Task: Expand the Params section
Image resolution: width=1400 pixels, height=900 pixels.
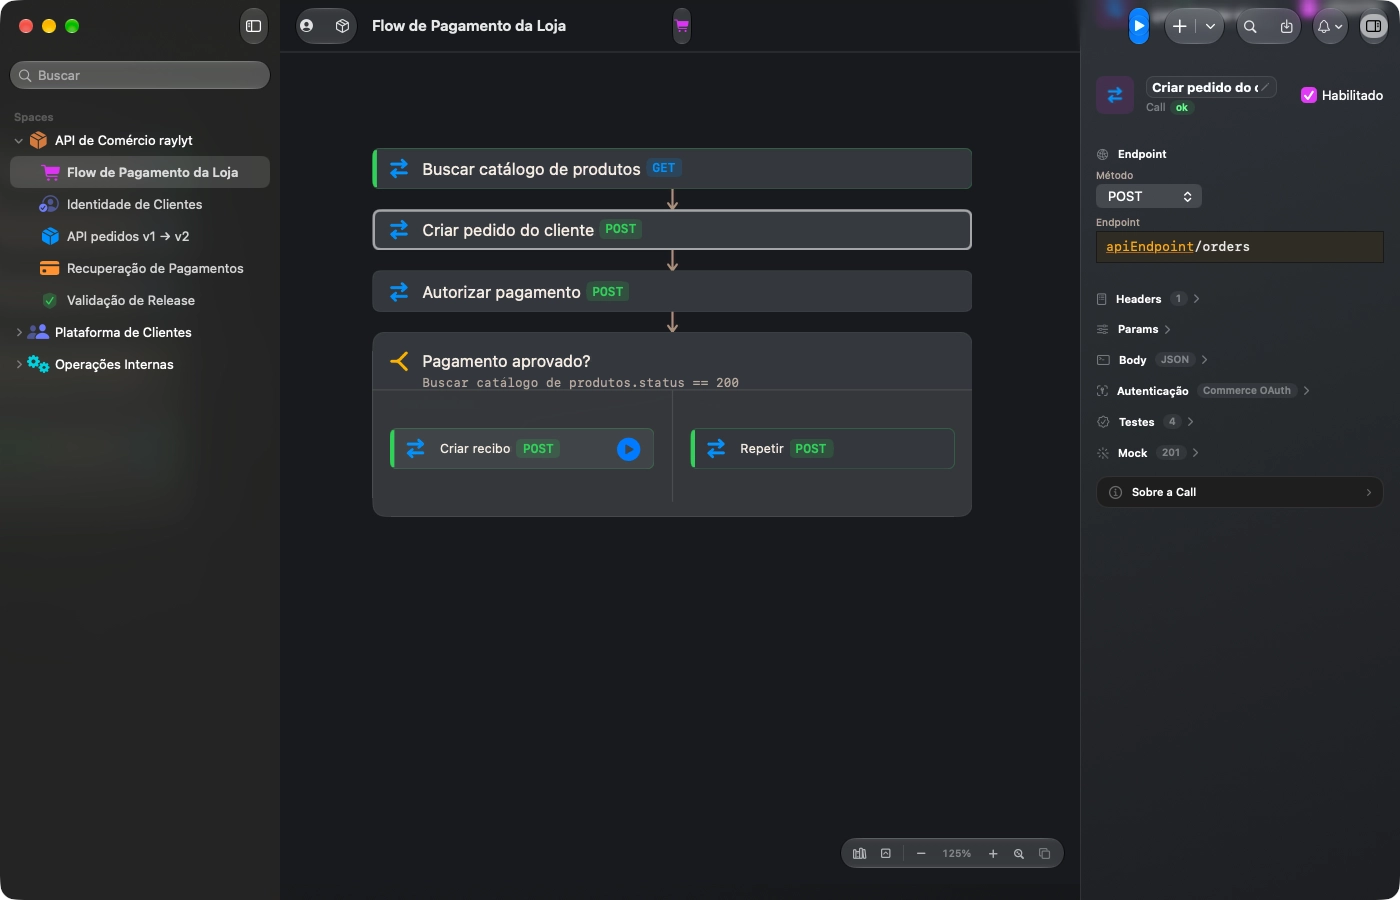Action: click(x=1134, y=329)
